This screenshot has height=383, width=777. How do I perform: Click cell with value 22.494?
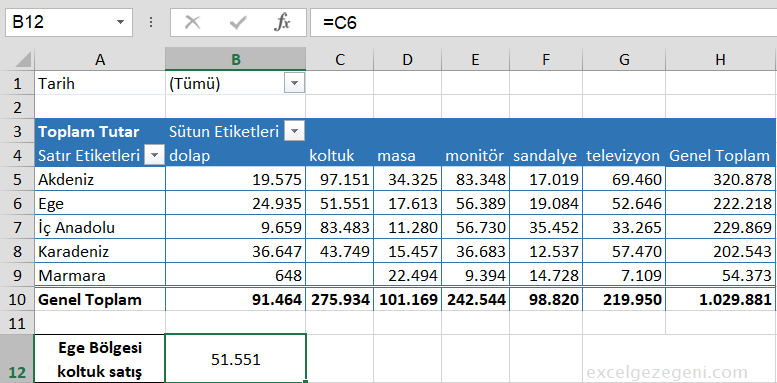(407, 275)
